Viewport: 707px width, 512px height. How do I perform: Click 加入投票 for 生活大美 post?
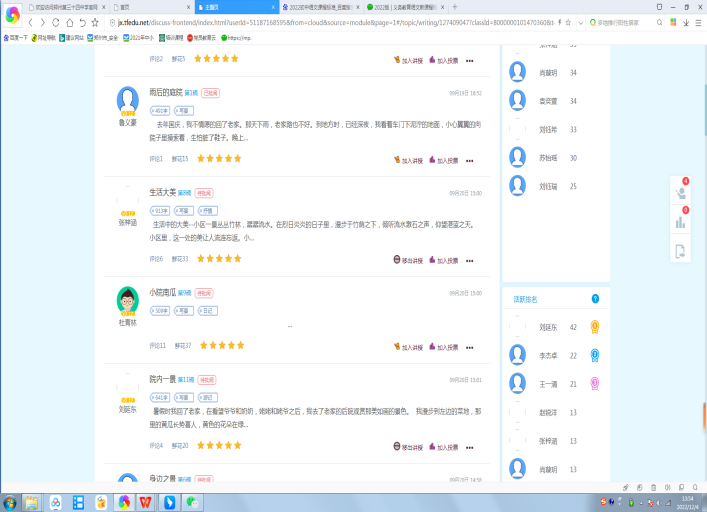point(442,259)
